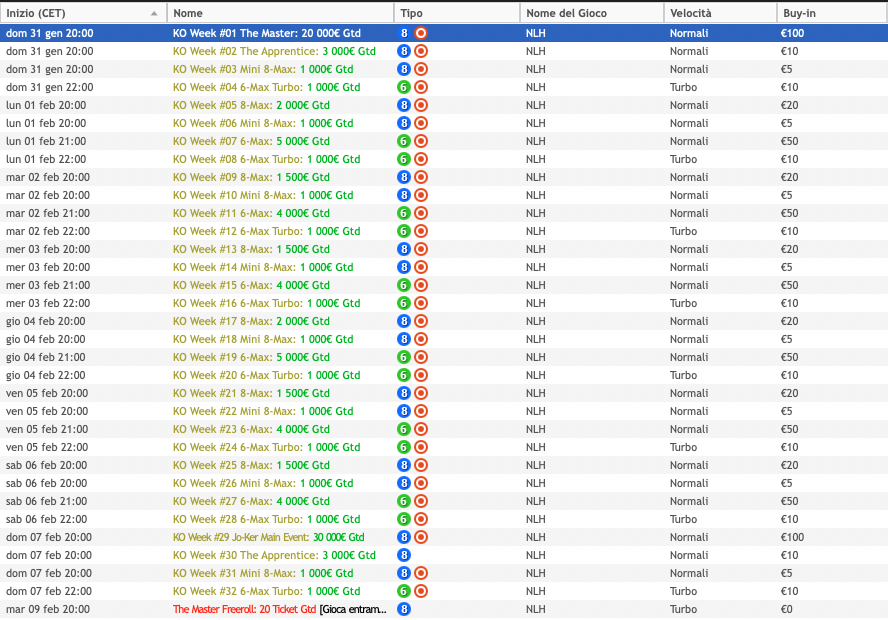
Task: Click Turbo speed in KO Week #32 row
Action: [x=683, y=591]
